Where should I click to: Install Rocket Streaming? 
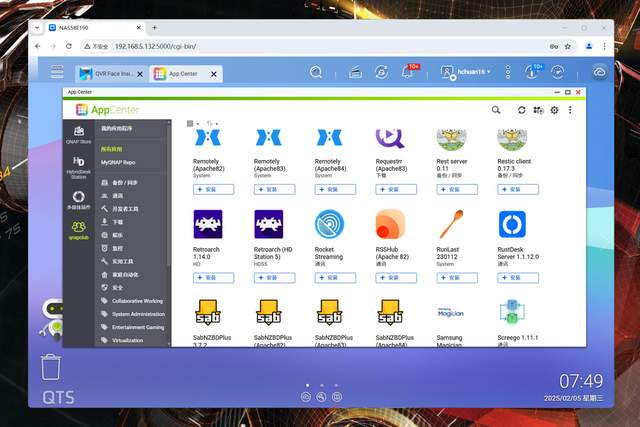click(x=335, y=278)
